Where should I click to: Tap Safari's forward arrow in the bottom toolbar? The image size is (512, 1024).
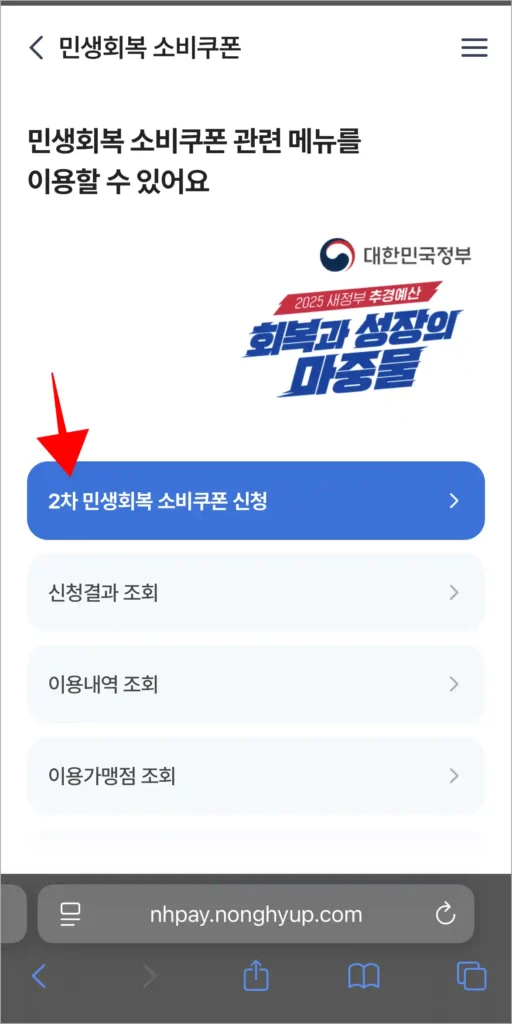pos(150,976)
